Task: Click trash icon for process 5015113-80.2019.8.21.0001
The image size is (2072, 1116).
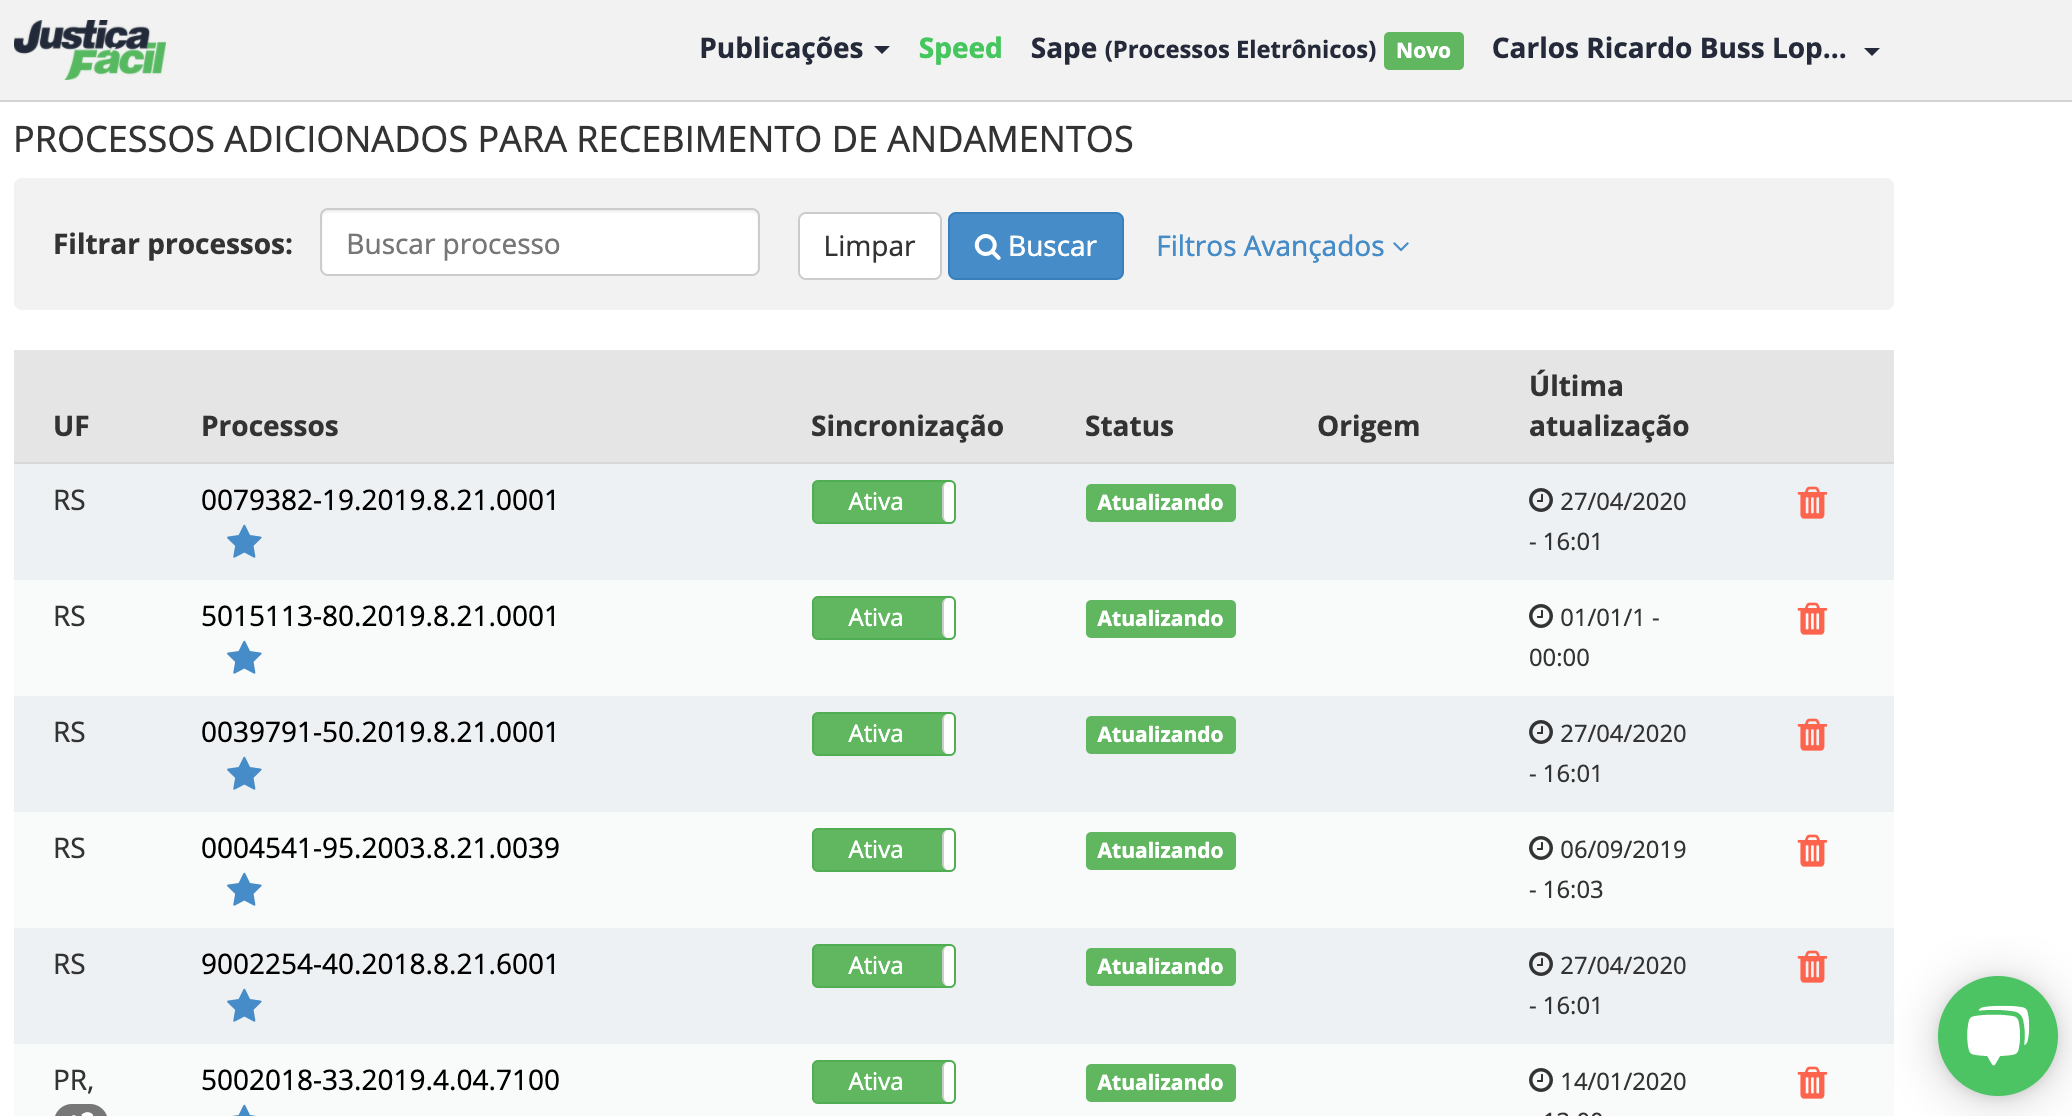Action: (x=1811, y=619)
